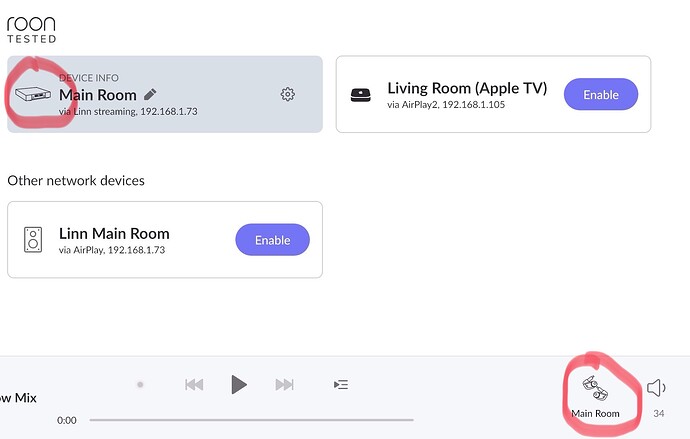The width and height of the screenshot is (690, 439).
Task: Click the volume level 34 value
Action: (x=659, y=413)
